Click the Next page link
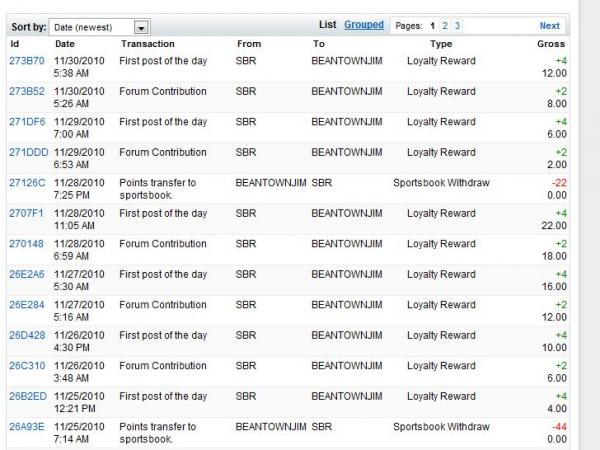600x450 pixels. pyautogui.click(x=549, y=26)
